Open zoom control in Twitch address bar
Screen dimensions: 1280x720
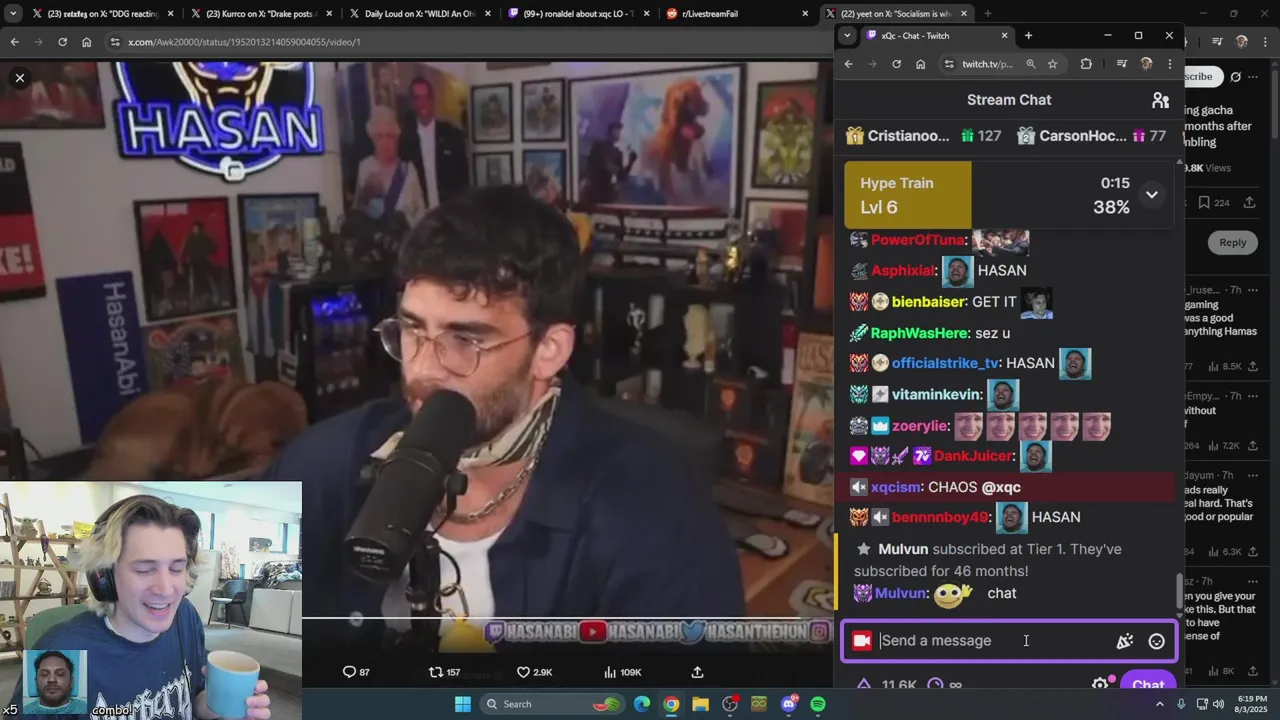tap(1030, 64)
